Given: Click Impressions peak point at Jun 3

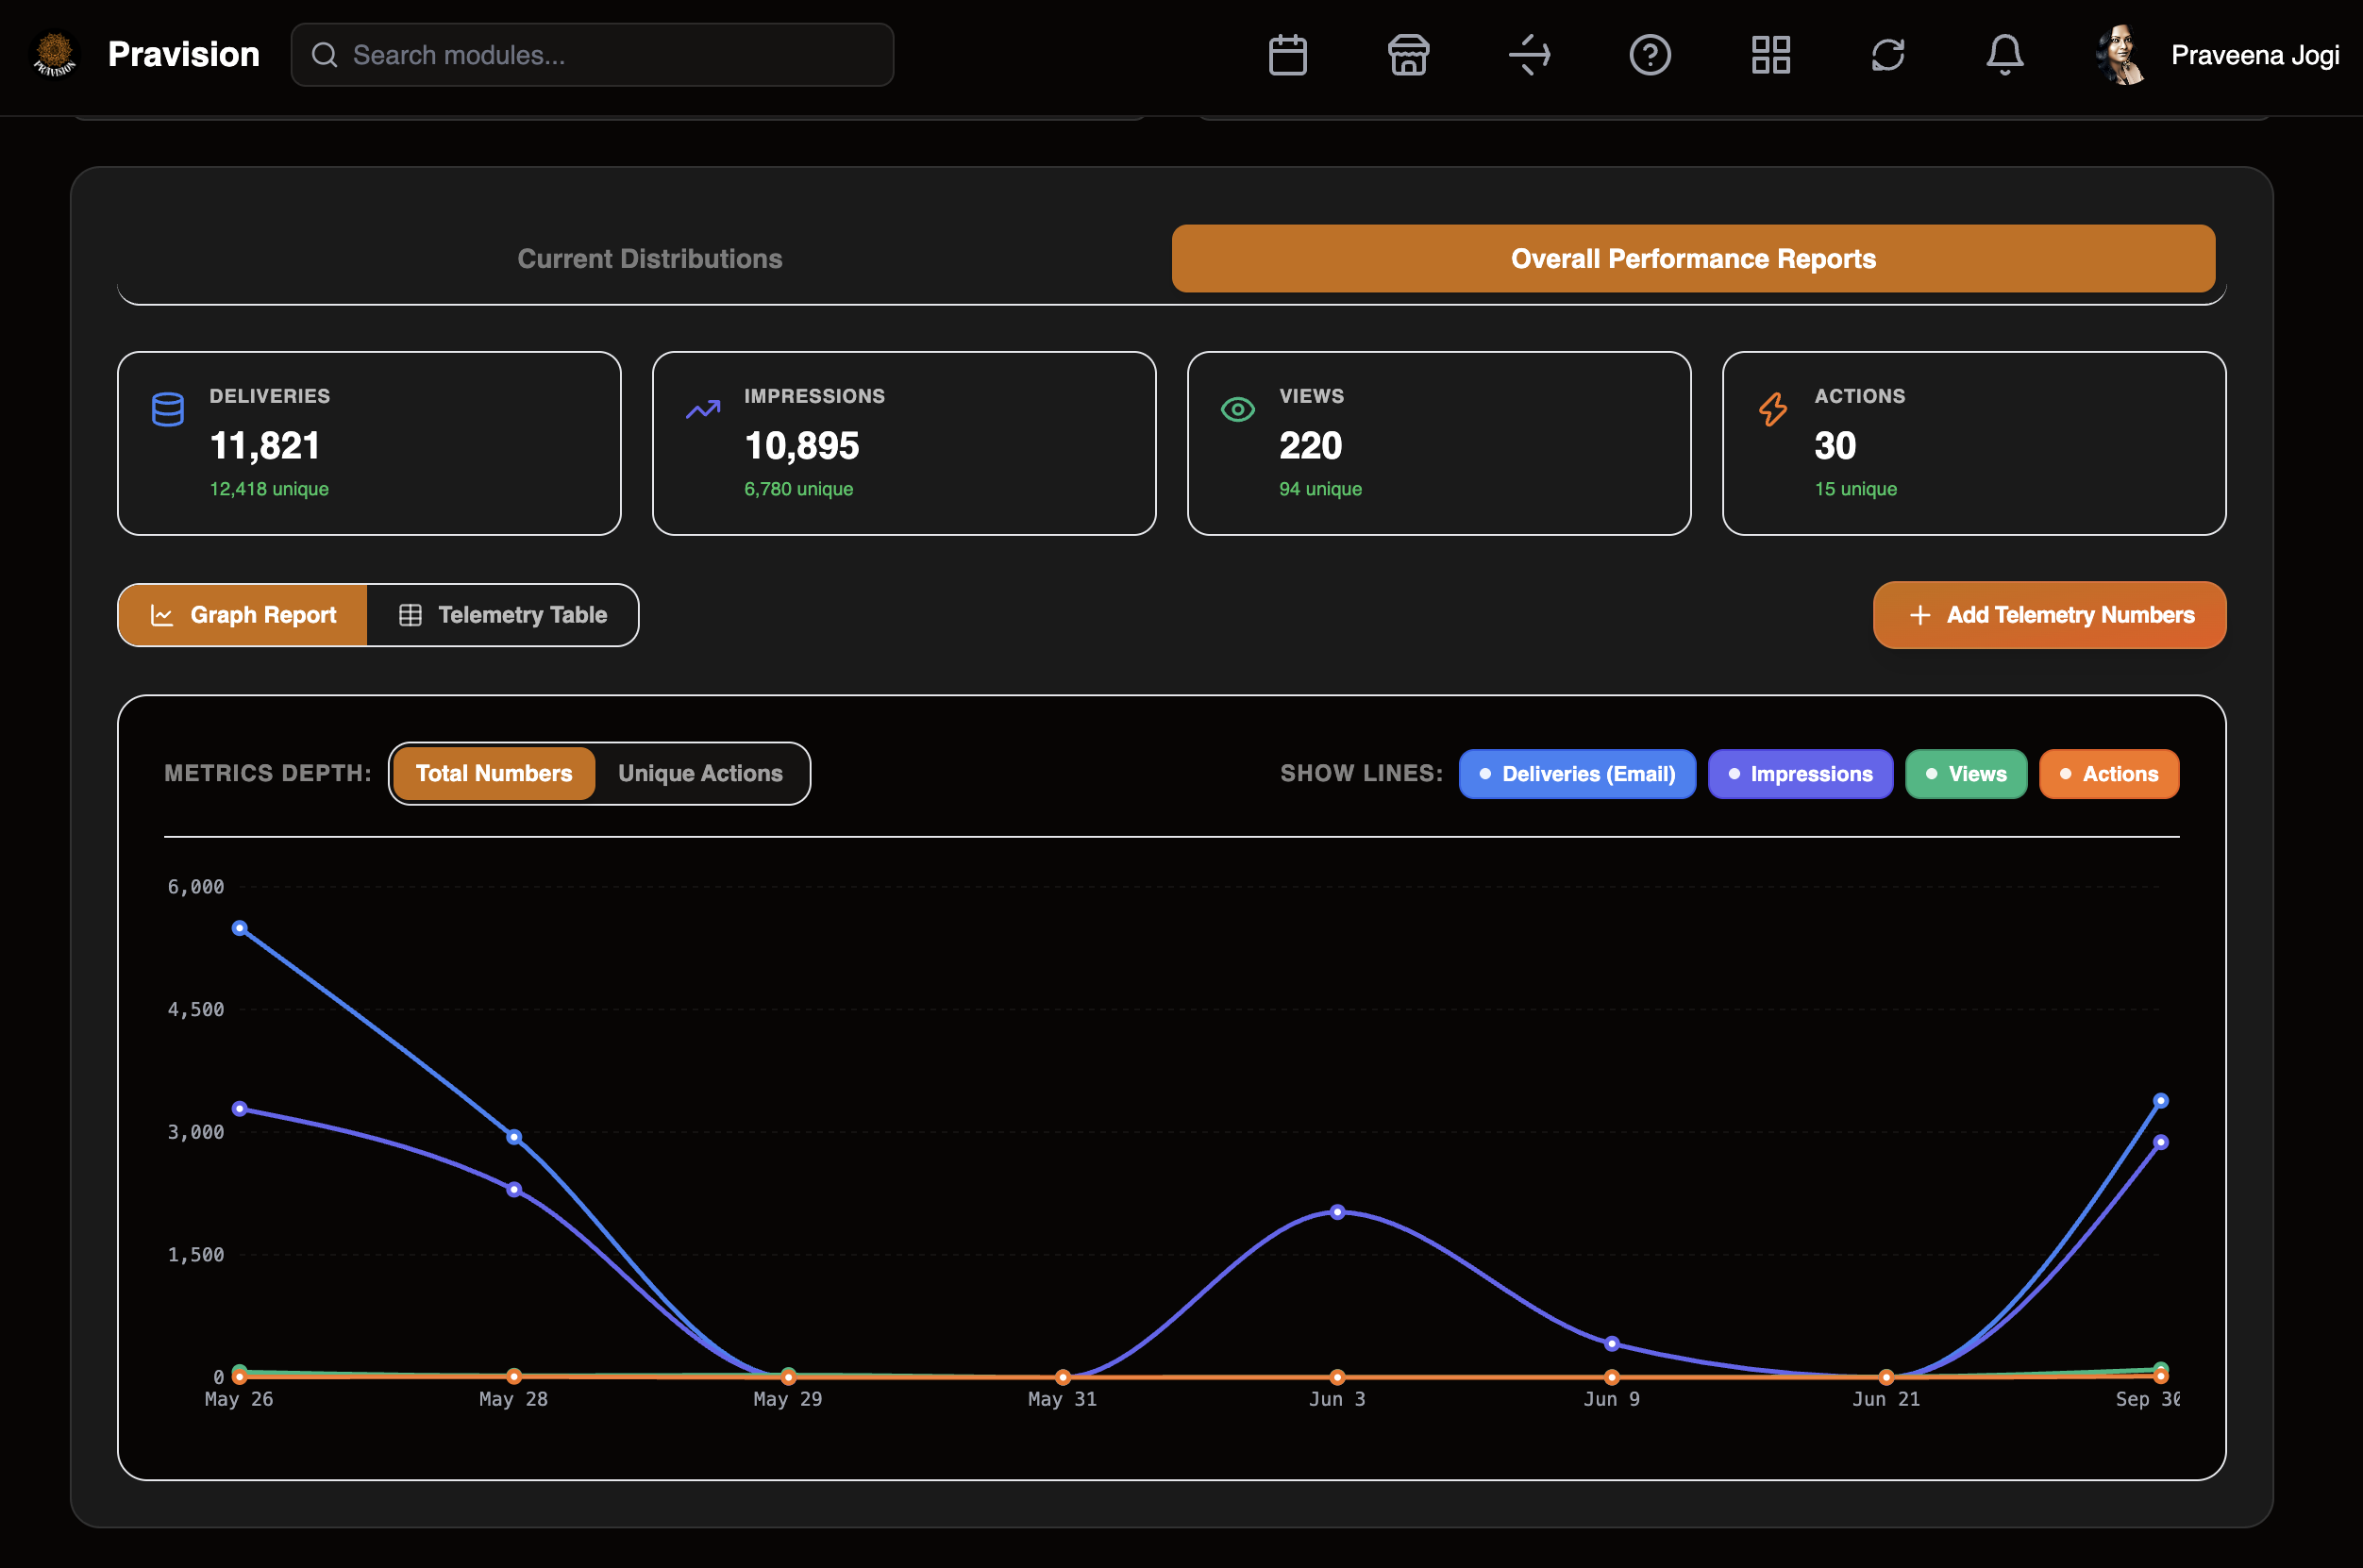Looking at the screenshot, I should coord(1337,1212).
